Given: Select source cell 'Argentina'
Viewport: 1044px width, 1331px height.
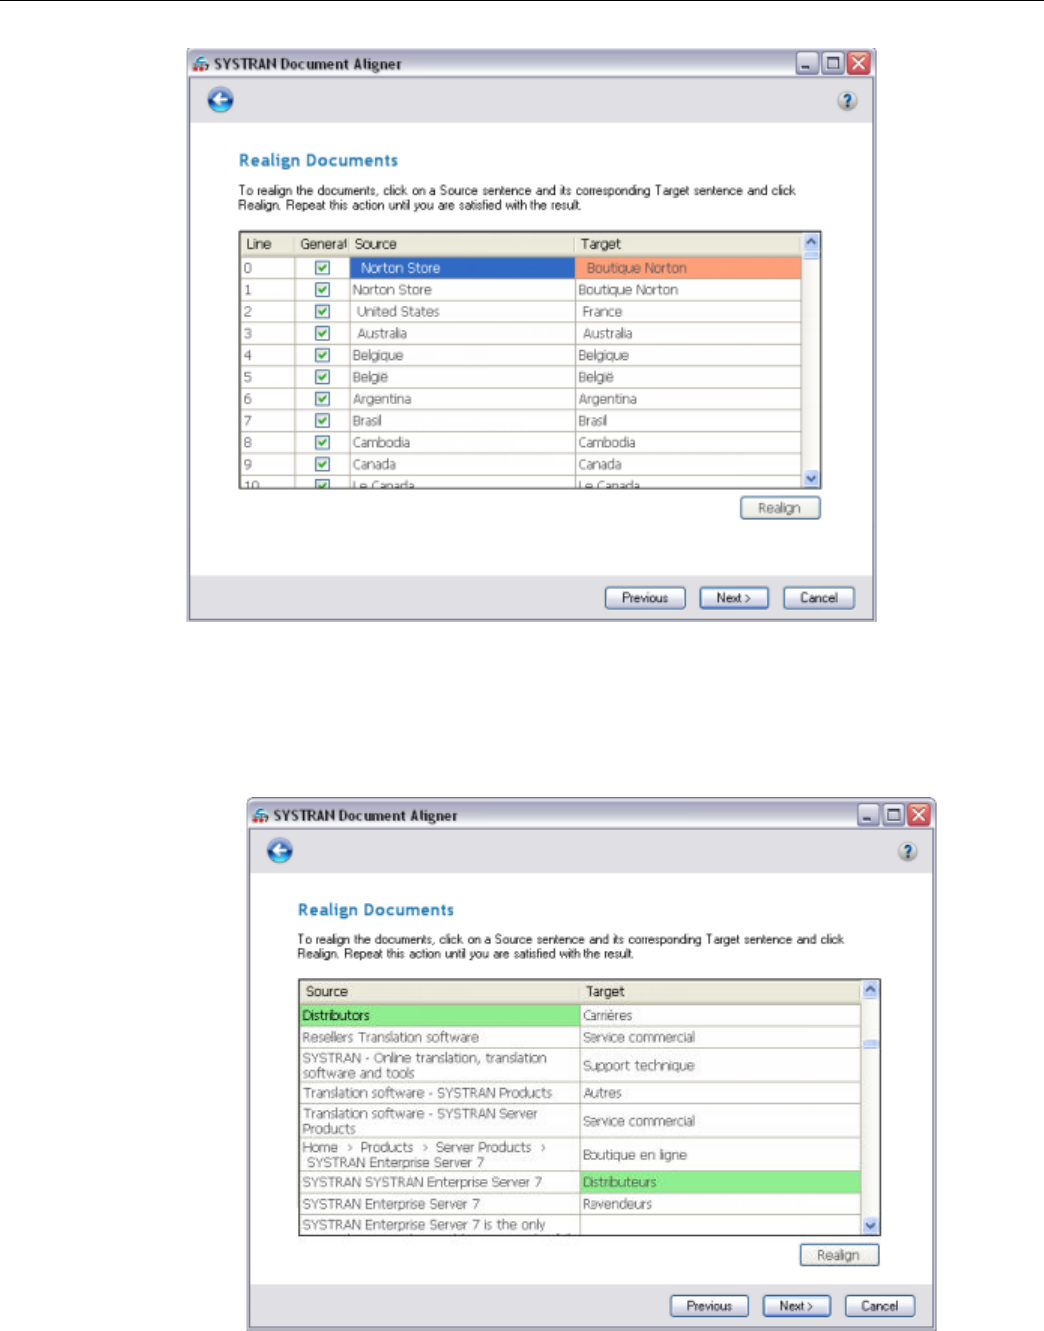Looking at the screenshot, I should tap(462, 399).
